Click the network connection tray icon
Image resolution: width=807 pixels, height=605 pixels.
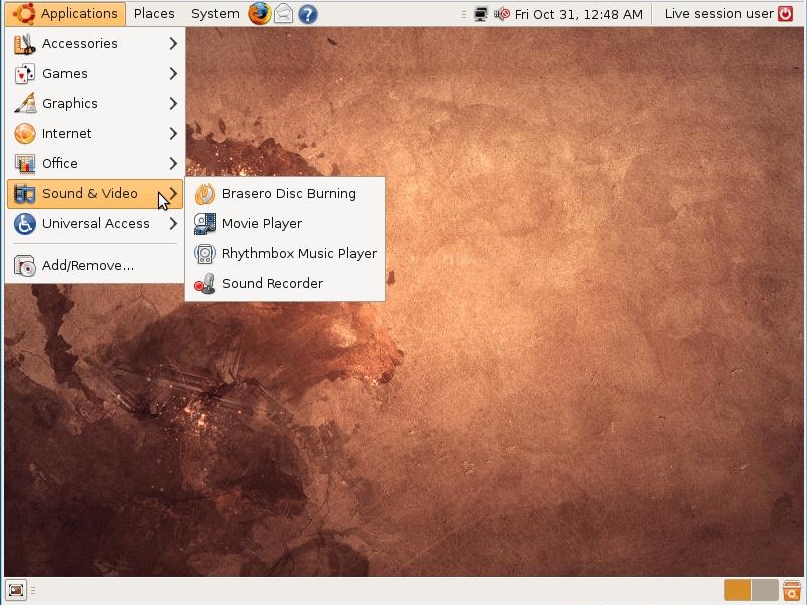pos(480,14)
